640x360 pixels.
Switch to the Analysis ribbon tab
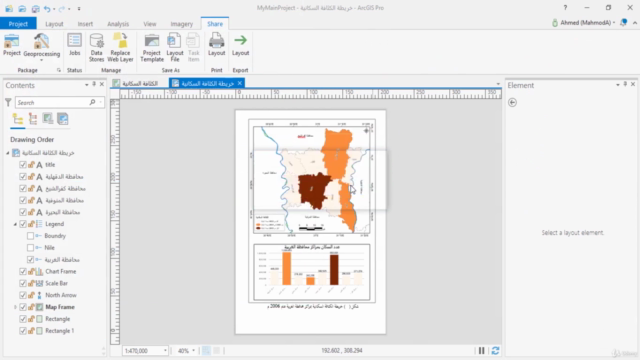coord(118,24)
